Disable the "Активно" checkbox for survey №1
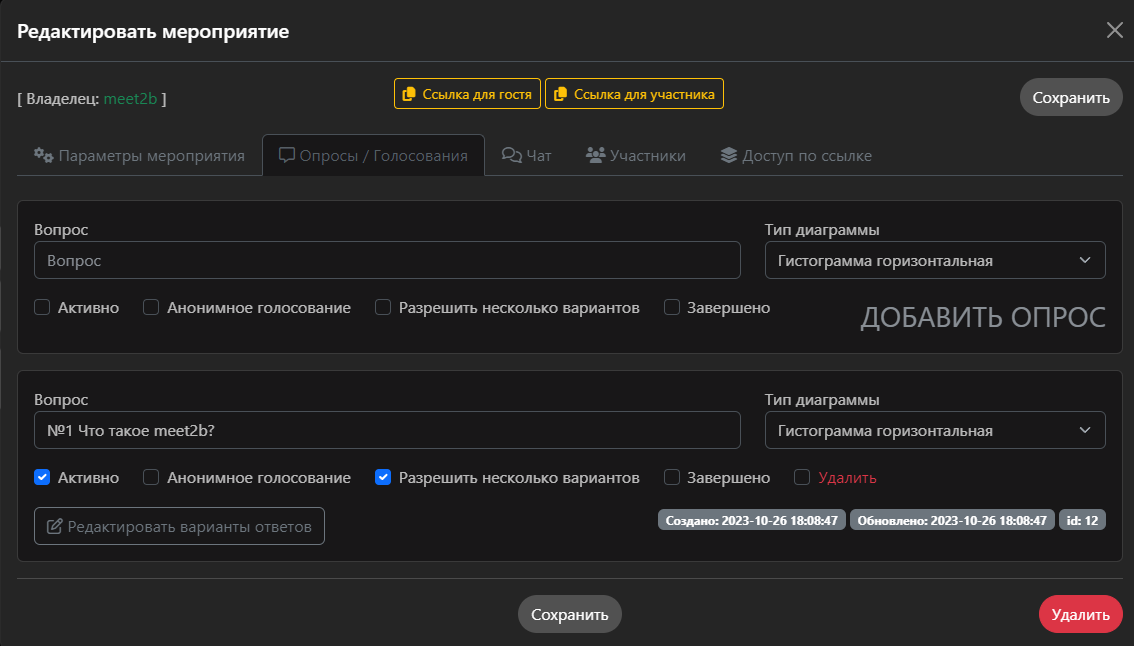 tap(42, 477)
